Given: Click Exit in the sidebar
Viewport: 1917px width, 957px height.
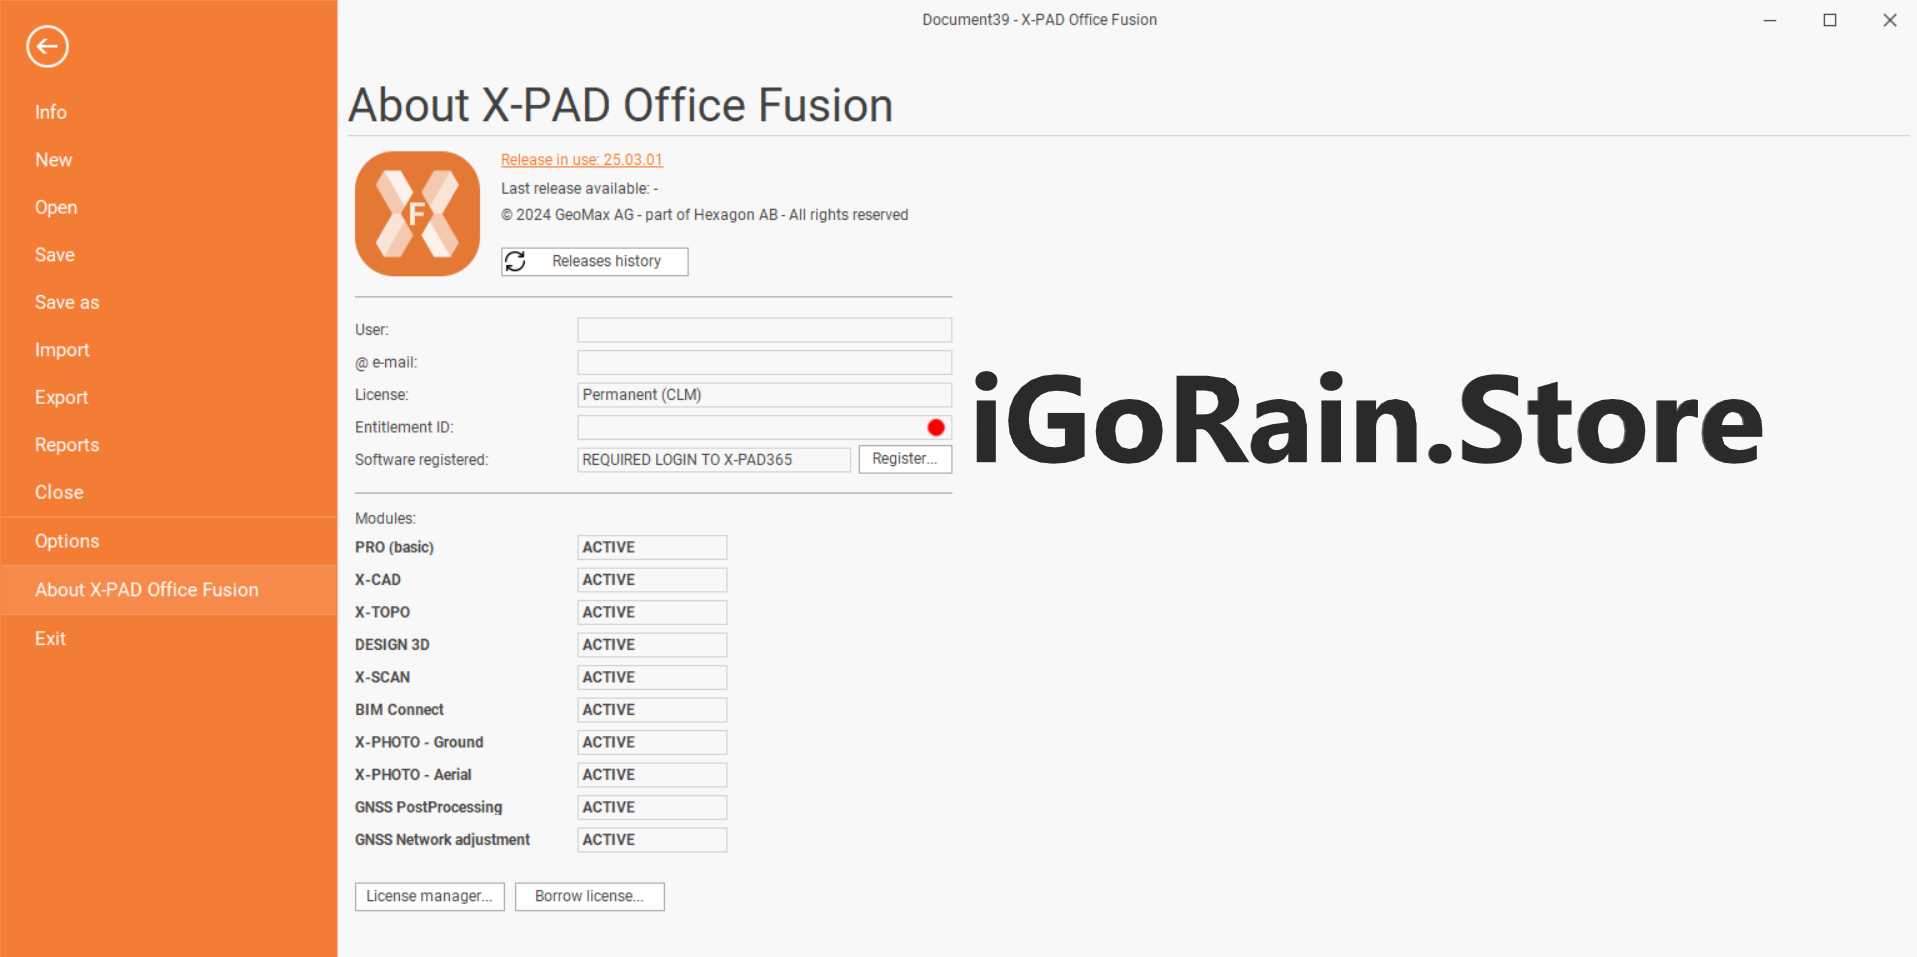Looking at the screenshot, I should tap(50, 638).
